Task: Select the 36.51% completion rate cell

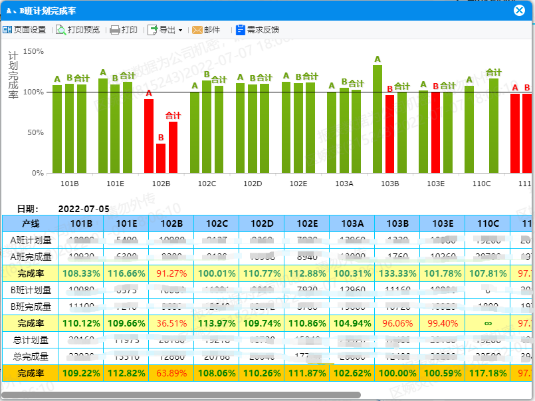Action: point(171,323)
